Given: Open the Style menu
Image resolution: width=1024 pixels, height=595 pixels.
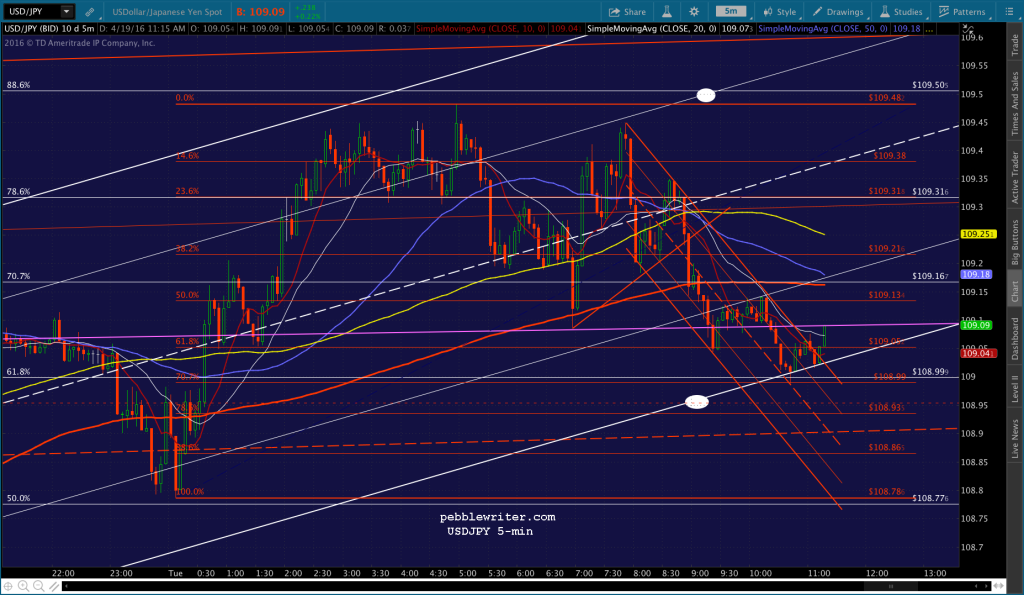Looking at the screenshot, I should 780,12.
